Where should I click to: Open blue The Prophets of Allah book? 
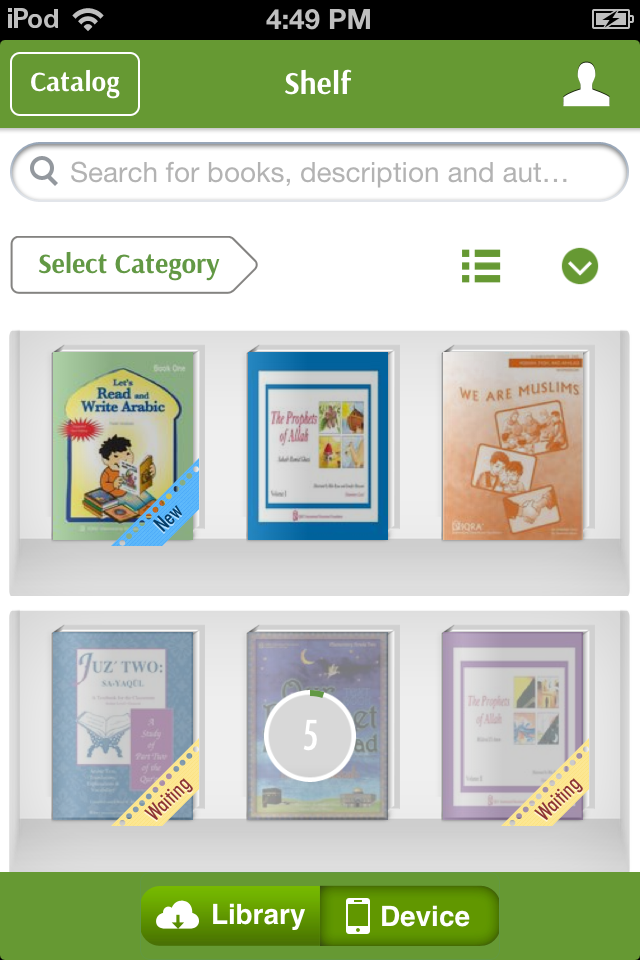click(x=319, y=445)
